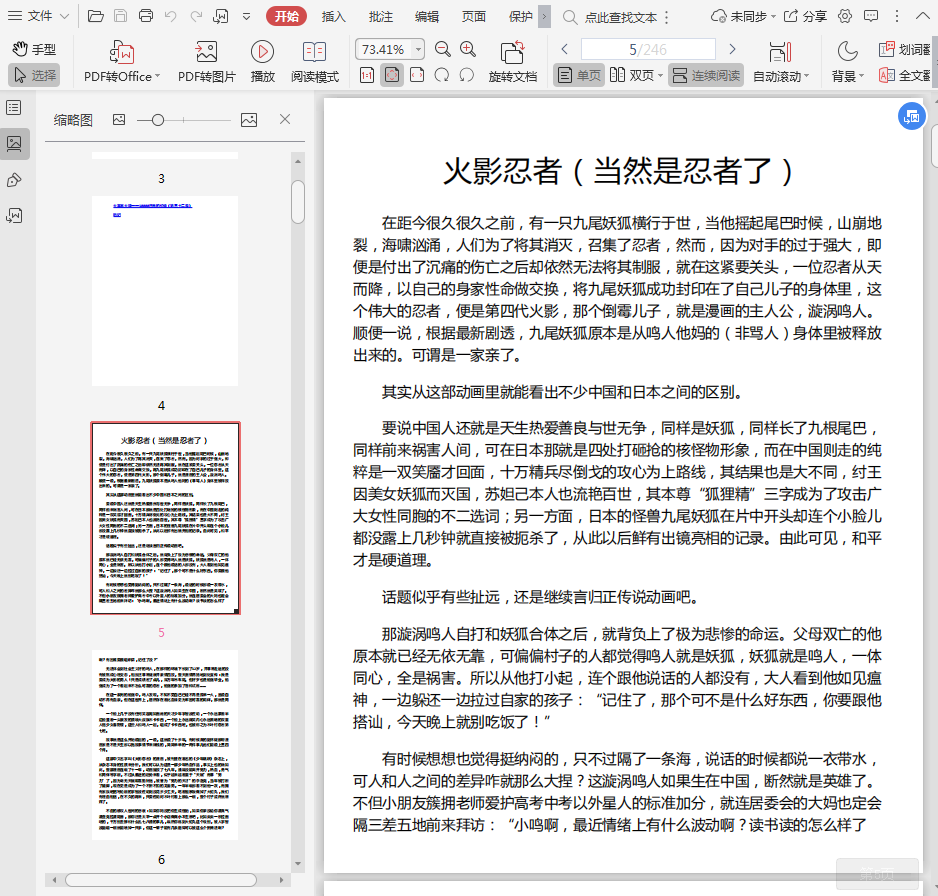Open the bookmarks outline sidebar icon
This screenshot has height=896, width=938.
[x=14, y=107]
